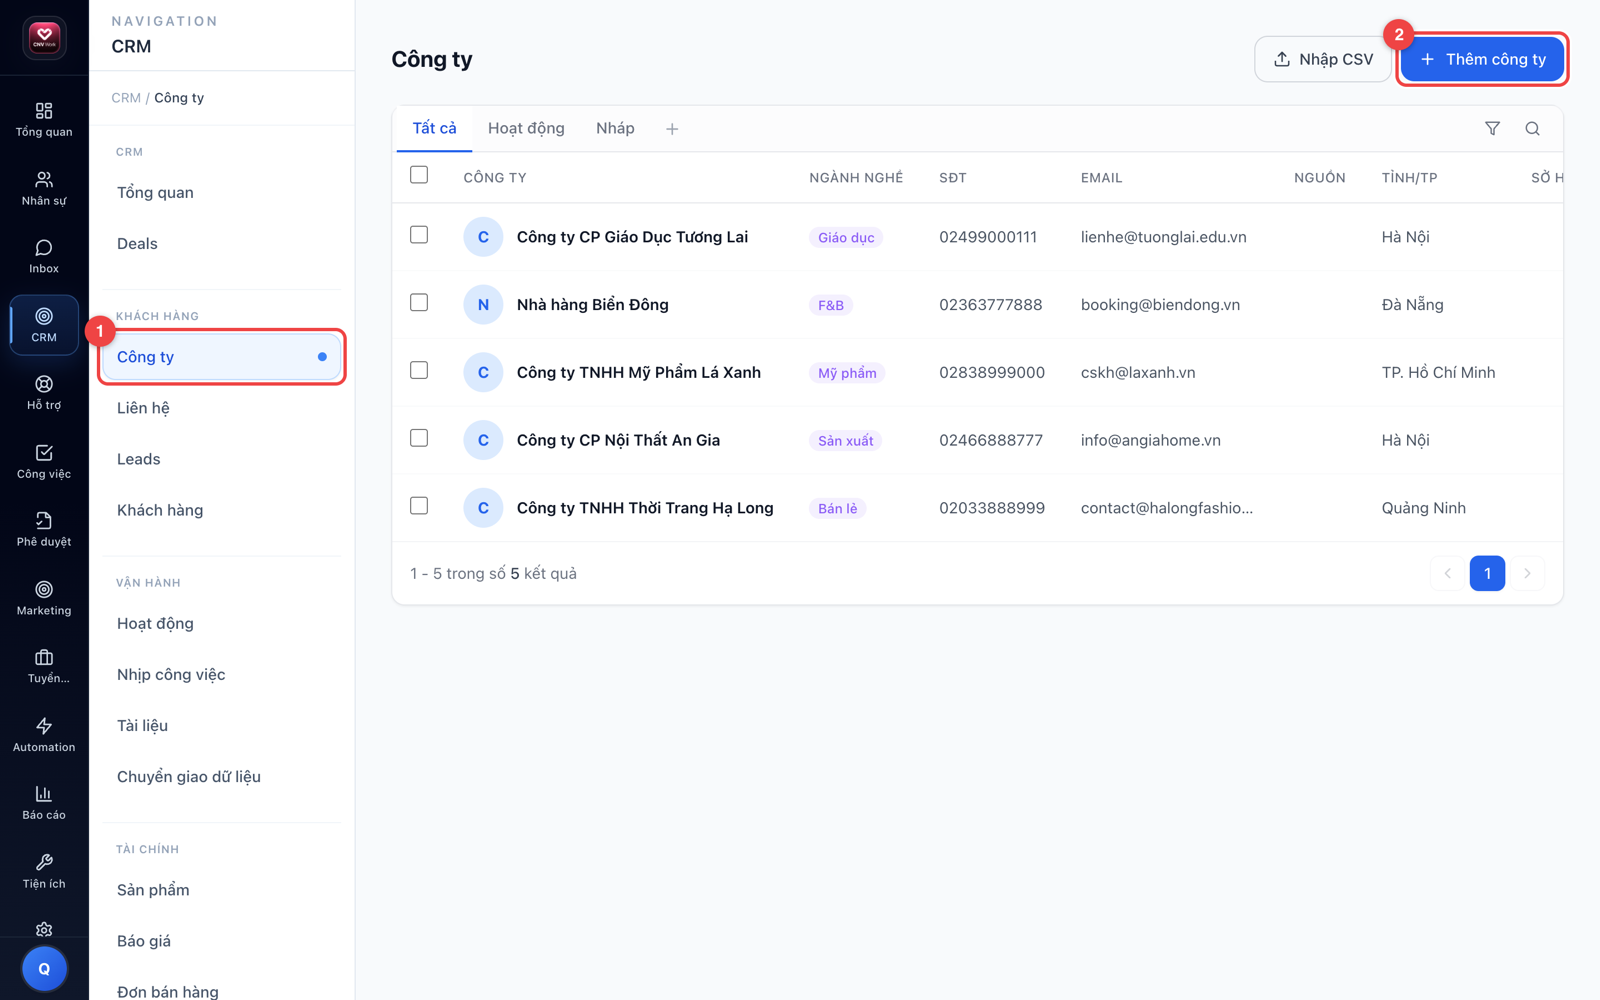Open the Tuyển dụng briefcase icon
This screenshot has width=1600, height=1000.
[44, 667]
